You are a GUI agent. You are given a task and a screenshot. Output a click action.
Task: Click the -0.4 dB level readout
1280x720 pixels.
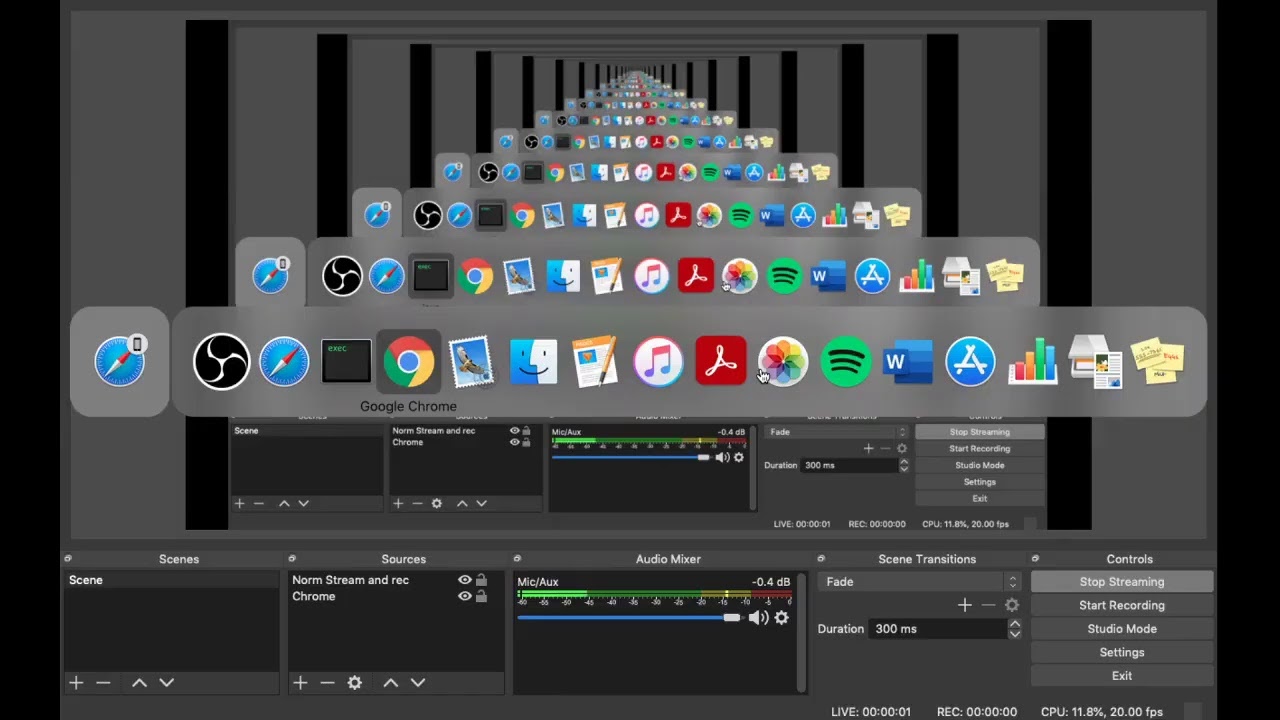(771, 582)
